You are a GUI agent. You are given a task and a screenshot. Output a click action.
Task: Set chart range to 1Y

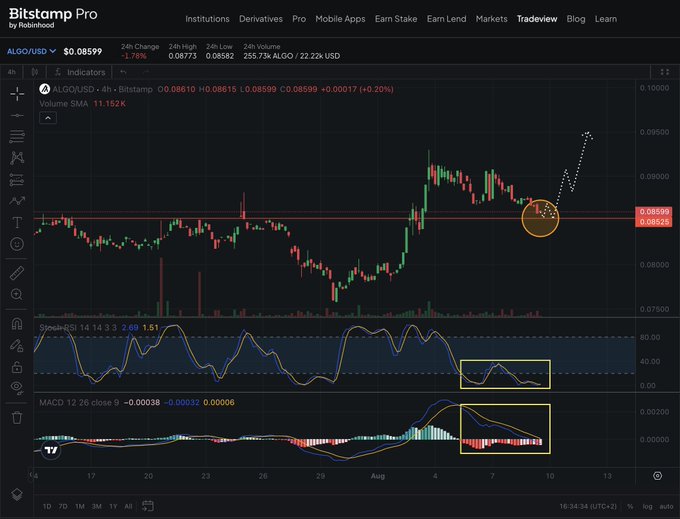click(113, 506)
